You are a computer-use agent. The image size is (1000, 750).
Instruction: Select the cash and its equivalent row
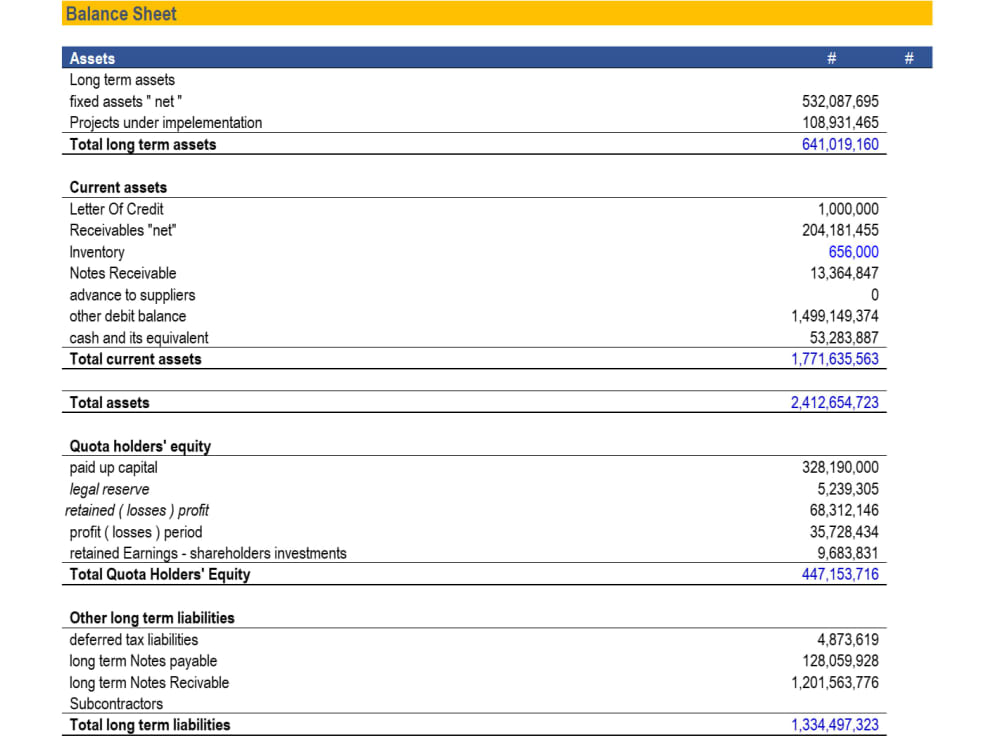point(138,338)
